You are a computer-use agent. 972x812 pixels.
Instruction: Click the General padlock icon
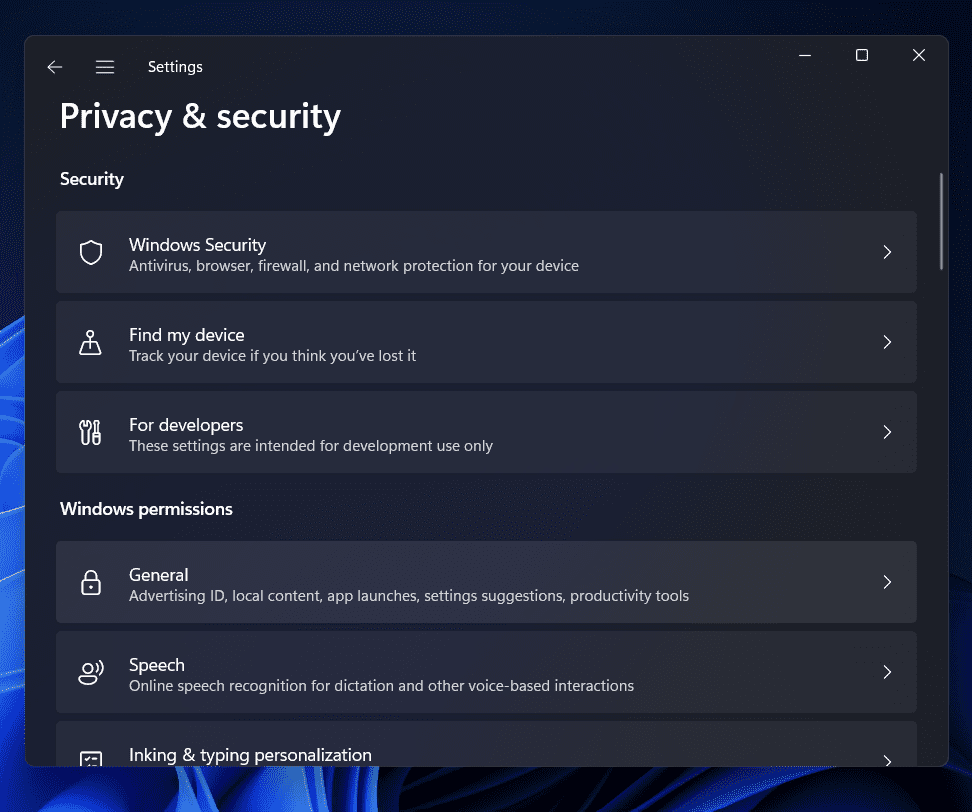[91, 583]
